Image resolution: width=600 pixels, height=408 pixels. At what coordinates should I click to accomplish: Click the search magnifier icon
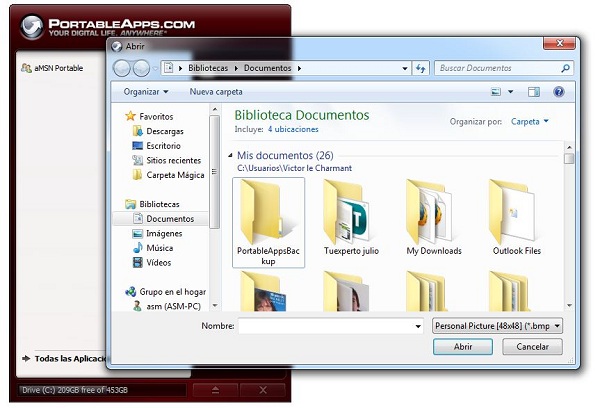566,69
